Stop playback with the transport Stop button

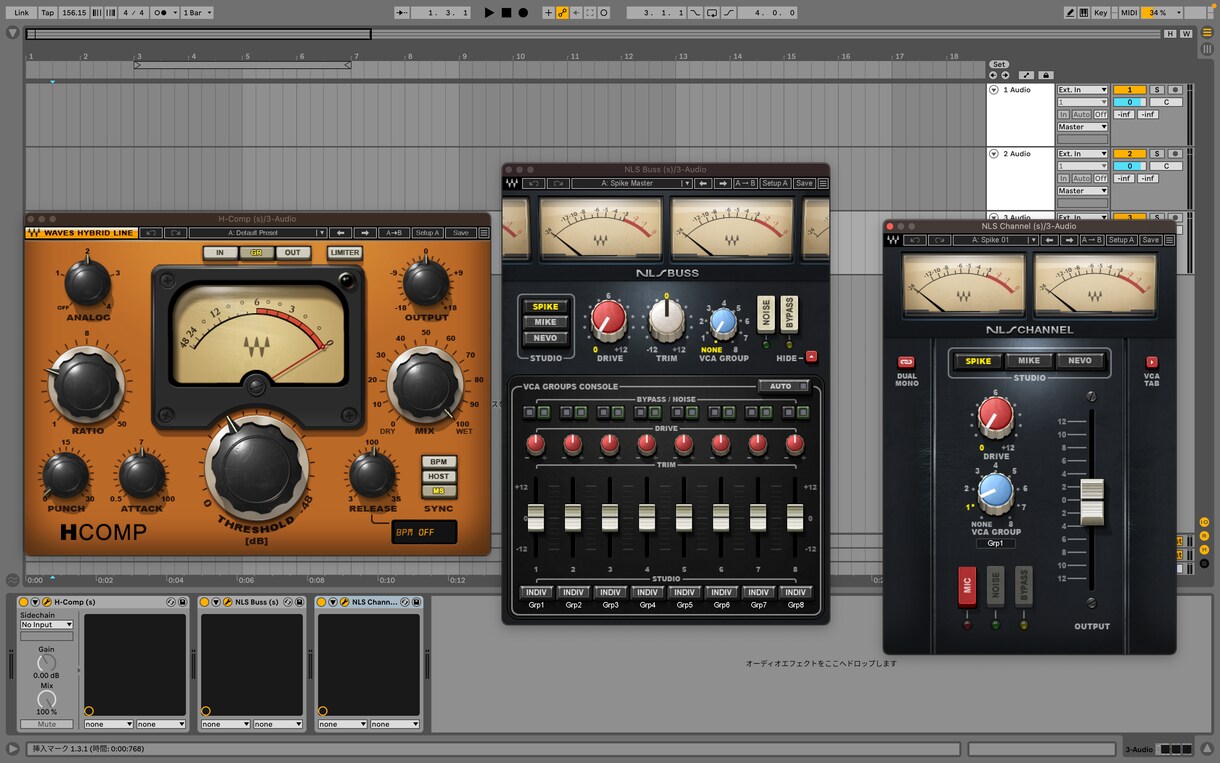pyautogui.click(x=506, y=13)
